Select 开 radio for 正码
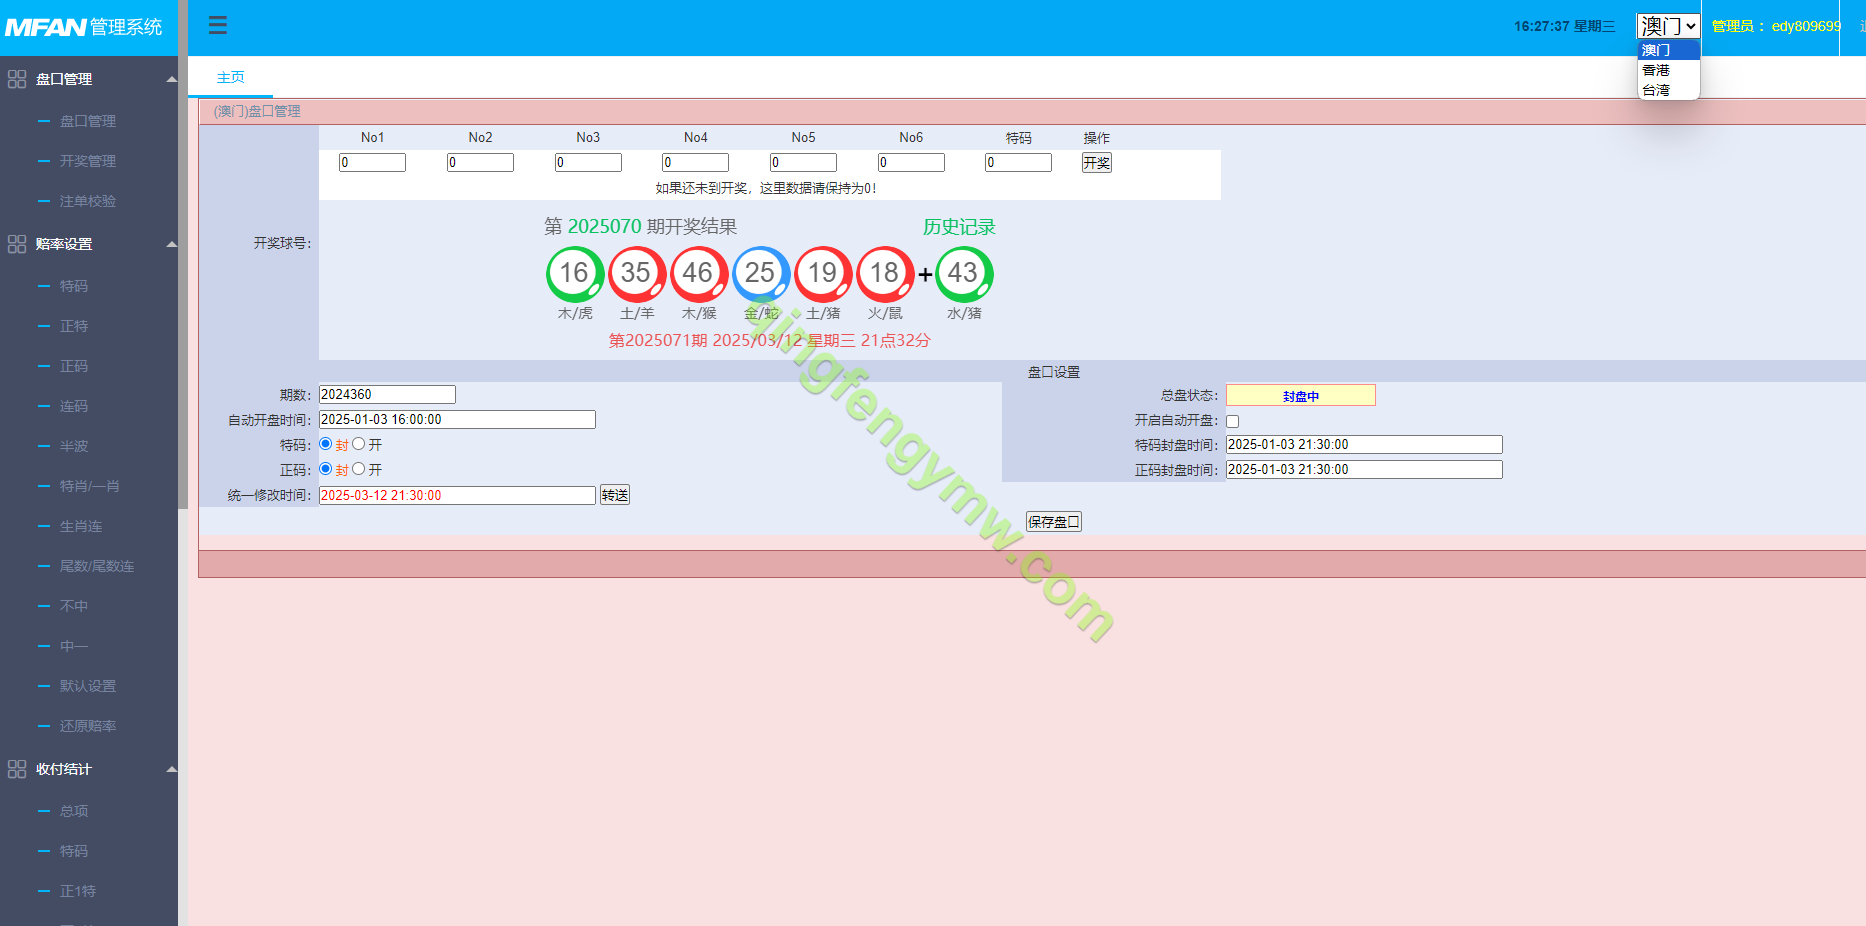Viewport: 1866px width, 926px height. pos(359,469)
